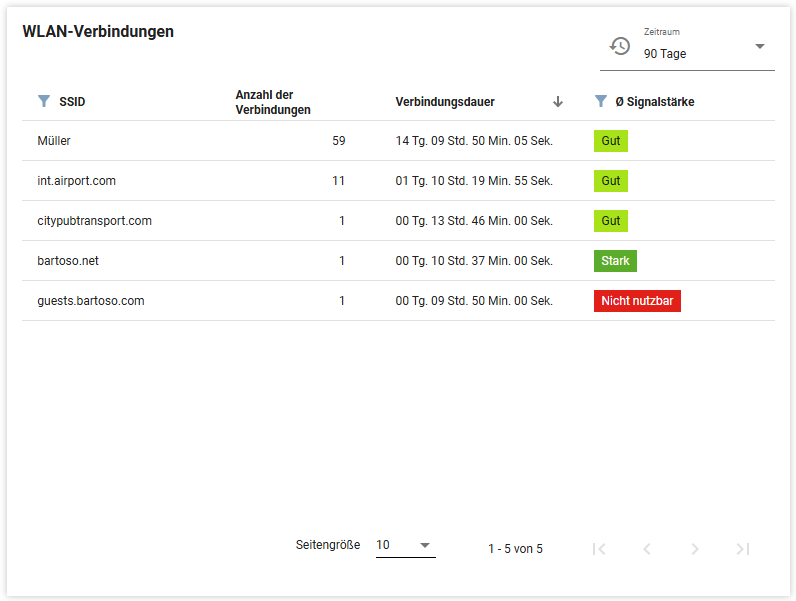Viewport: 796px width, 601px height.
Task: Toggle the Verbindungsdauer sort arrow
Action: coord(558,101)
